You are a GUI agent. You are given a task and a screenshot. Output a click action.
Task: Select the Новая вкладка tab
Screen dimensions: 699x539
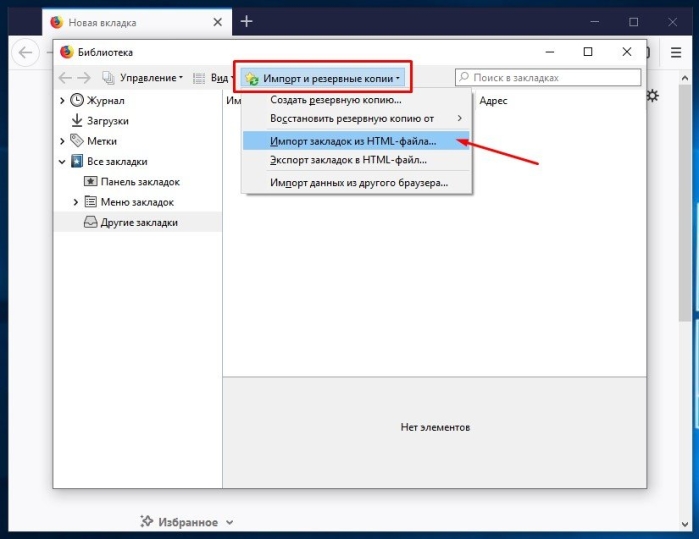click(137, 22)
